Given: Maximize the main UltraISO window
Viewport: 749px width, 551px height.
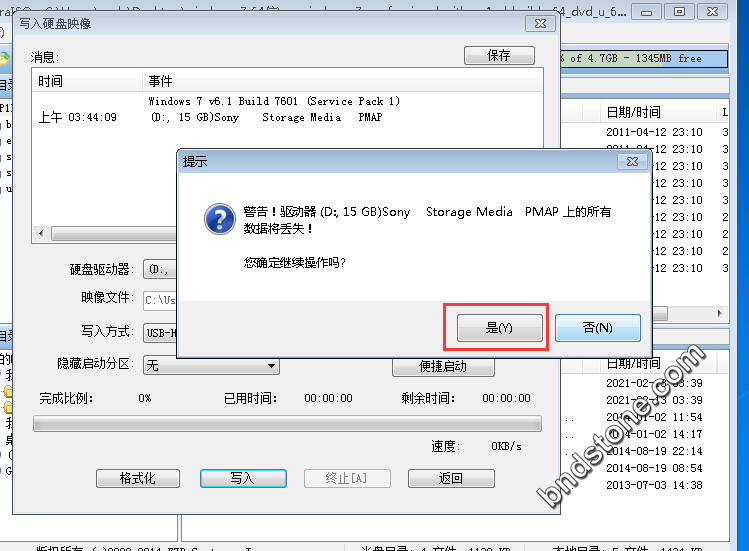Looking at the screenshot, I should 679,12.
